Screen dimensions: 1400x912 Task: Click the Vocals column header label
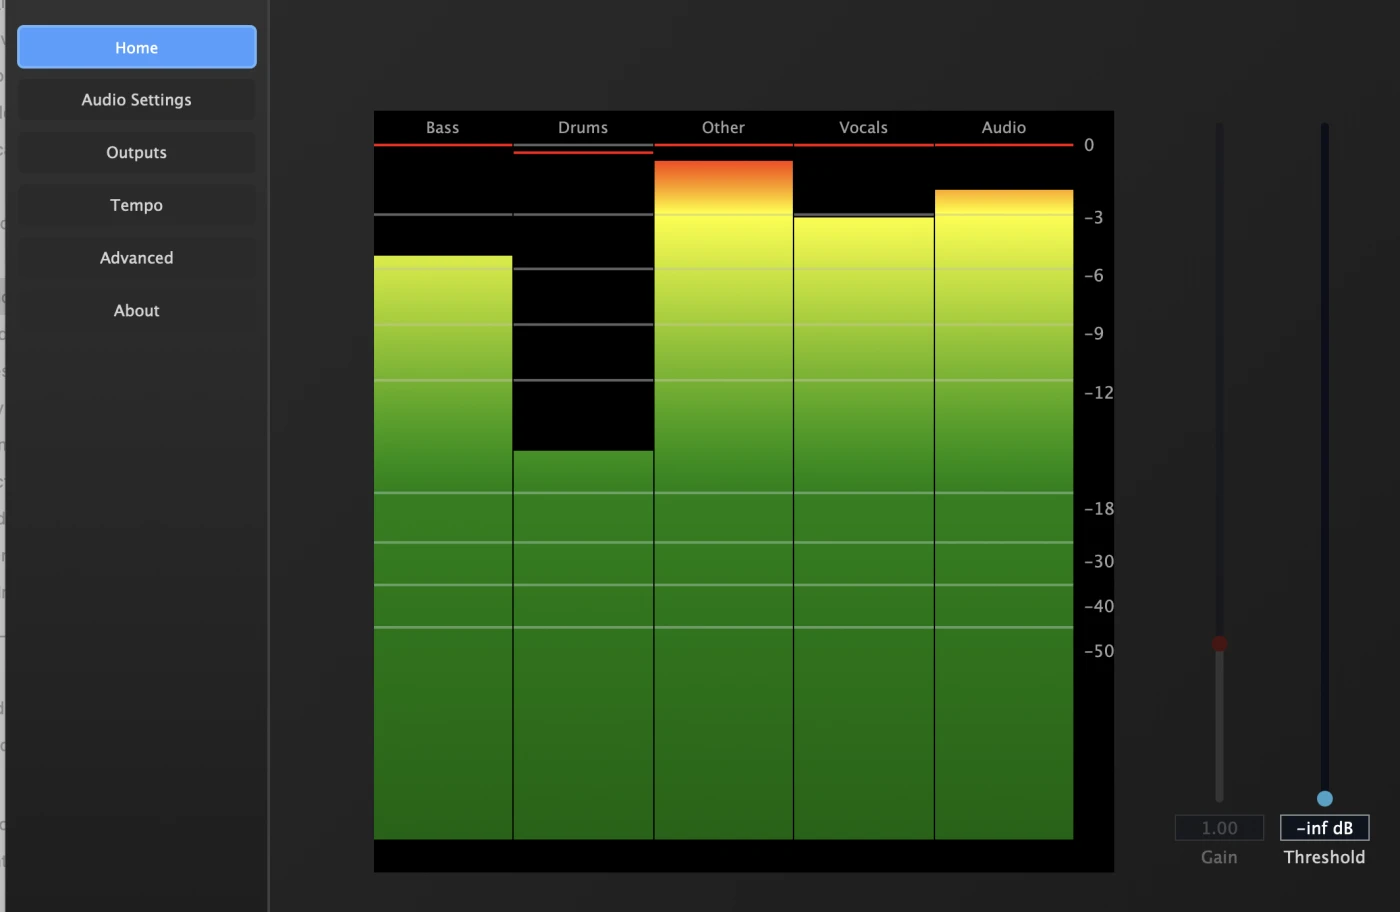tap(864, 127)
